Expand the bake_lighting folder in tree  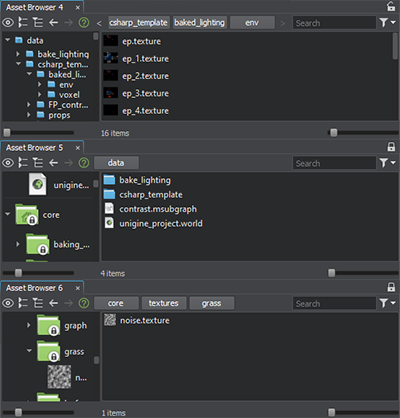[18, 54]
